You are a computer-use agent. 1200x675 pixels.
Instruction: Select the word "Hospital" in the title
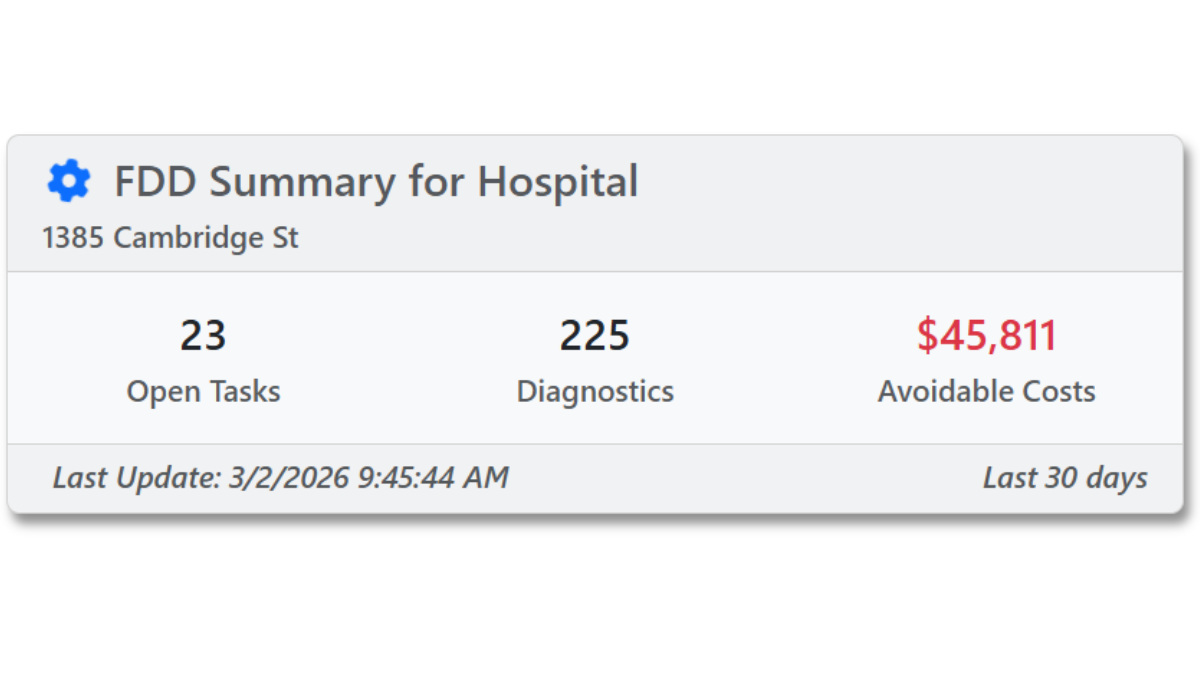pos(557,182)
